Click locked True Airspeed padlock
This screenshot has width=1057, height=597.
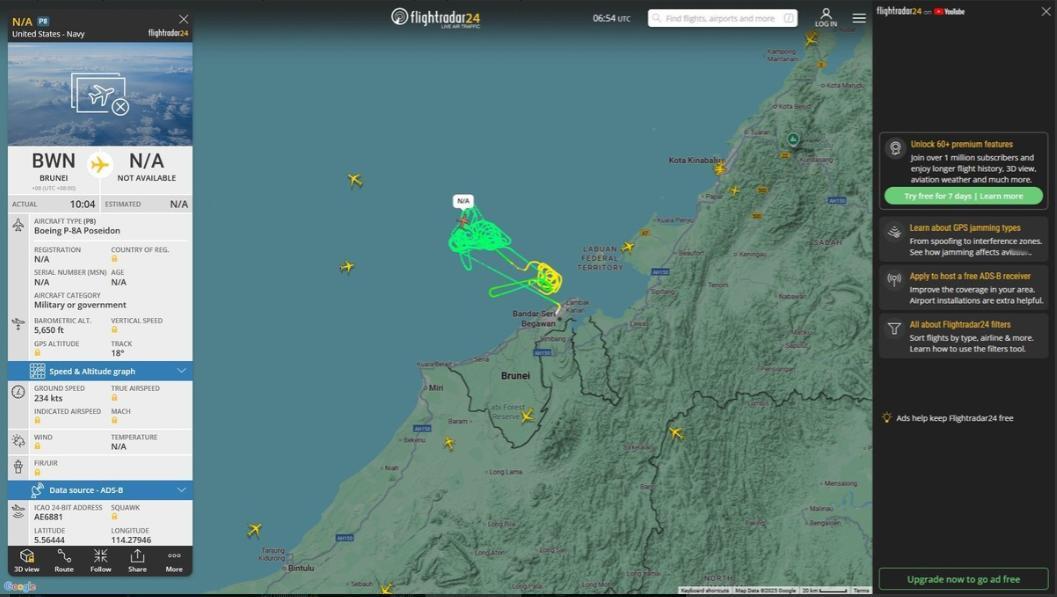[x=114, y=398]
